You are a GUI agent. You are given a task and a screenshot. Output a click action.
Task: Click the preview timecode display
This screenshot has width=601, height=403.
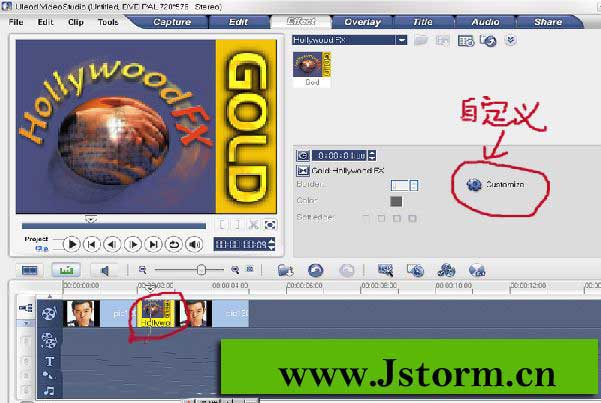(241, 244)
